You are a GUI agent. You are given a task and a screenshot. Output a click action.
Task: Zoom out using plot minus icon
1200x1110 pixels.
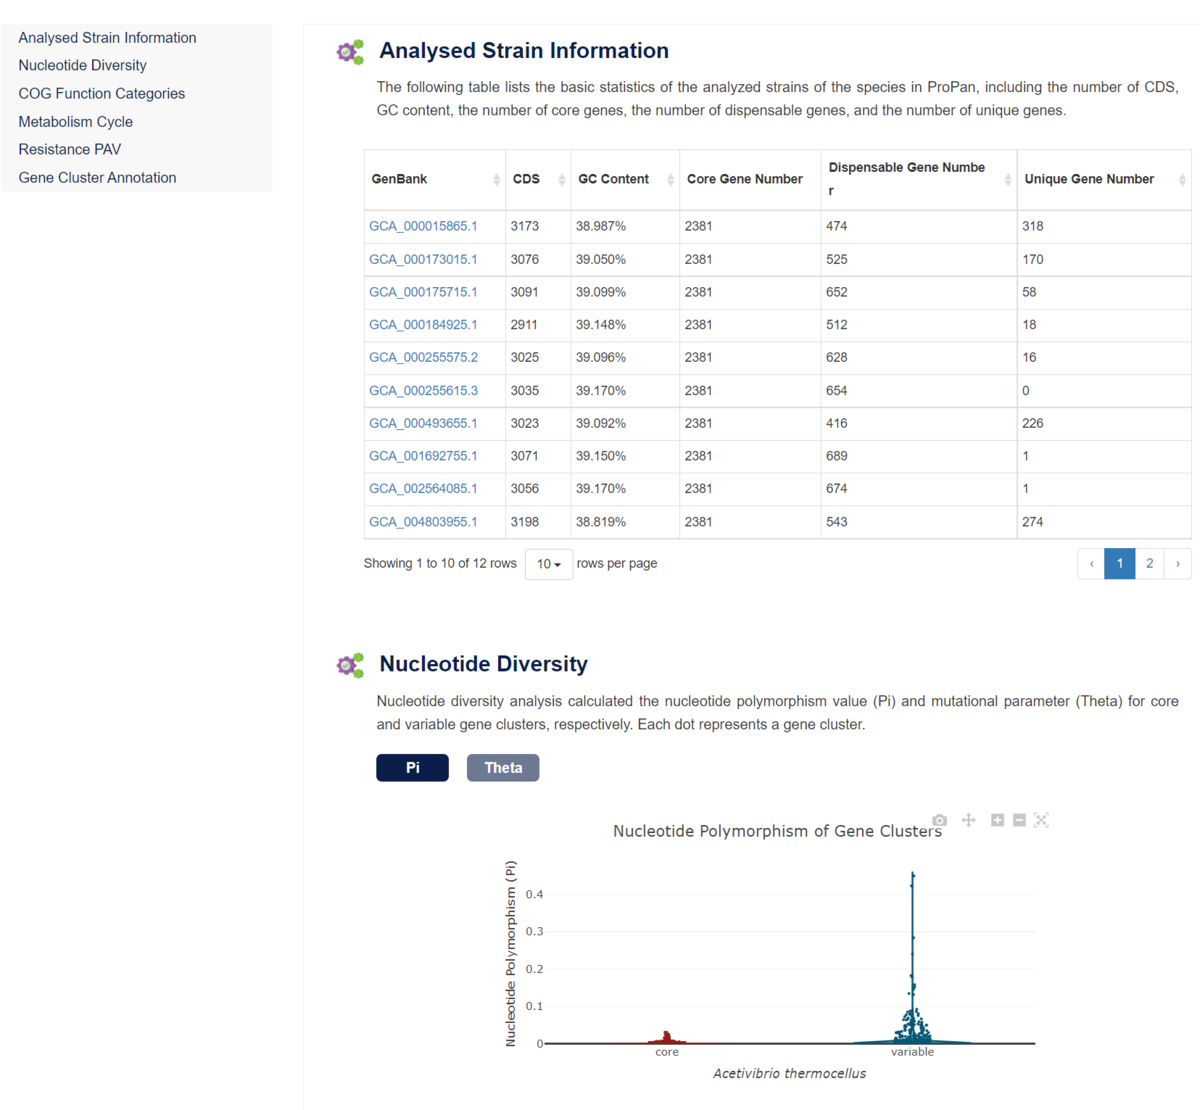click(x=1019, y=820)
